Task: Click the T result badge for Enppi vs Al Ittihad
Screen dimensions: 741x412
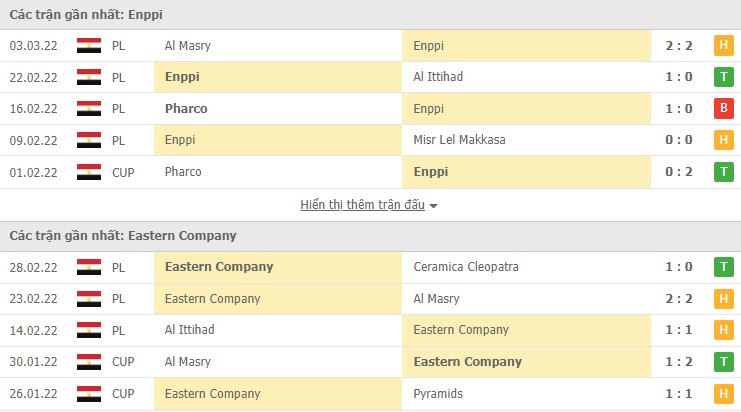Action: click(x=722, y=77)
